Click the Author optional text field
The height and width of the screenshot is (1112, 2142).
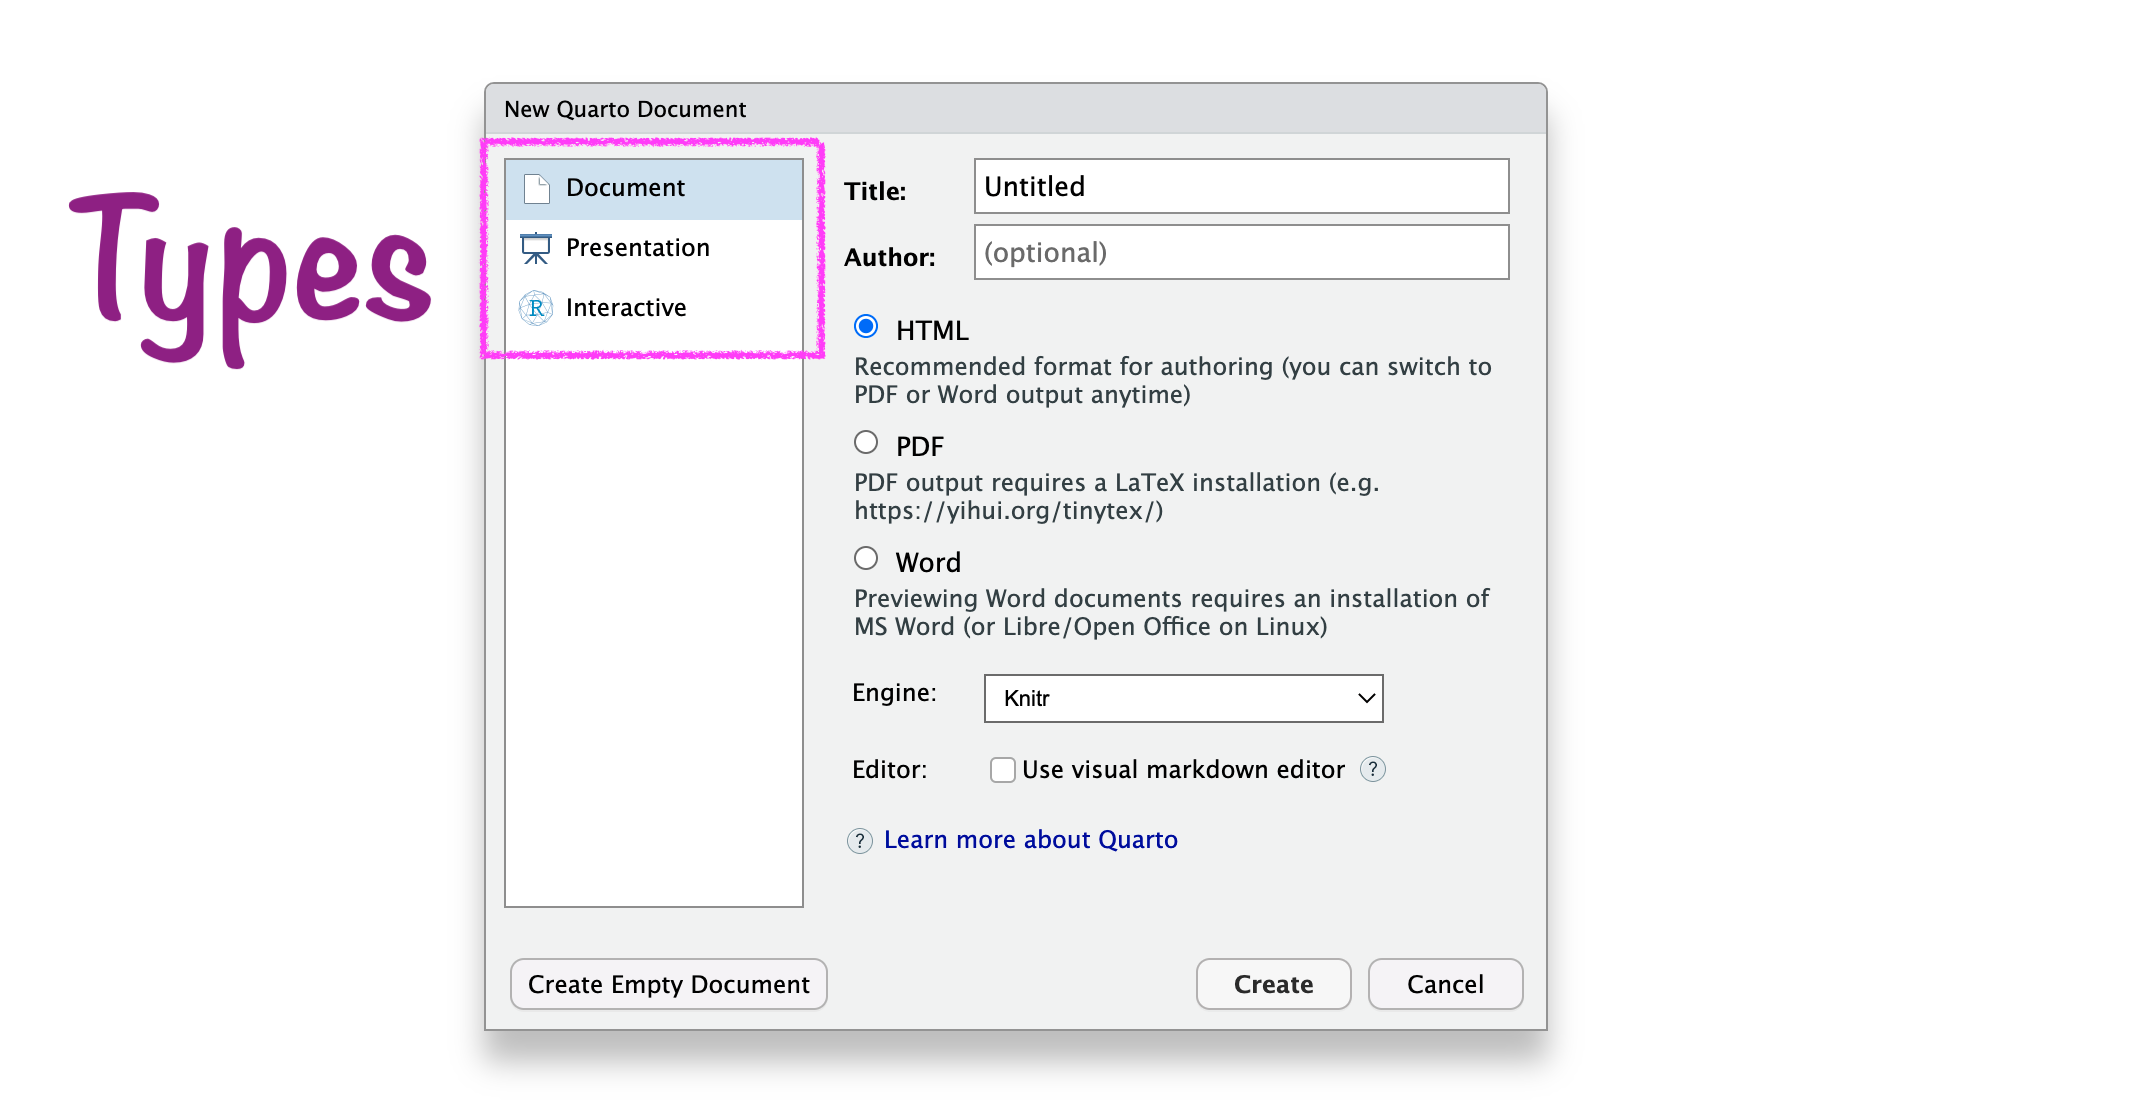pos(1241,252)
